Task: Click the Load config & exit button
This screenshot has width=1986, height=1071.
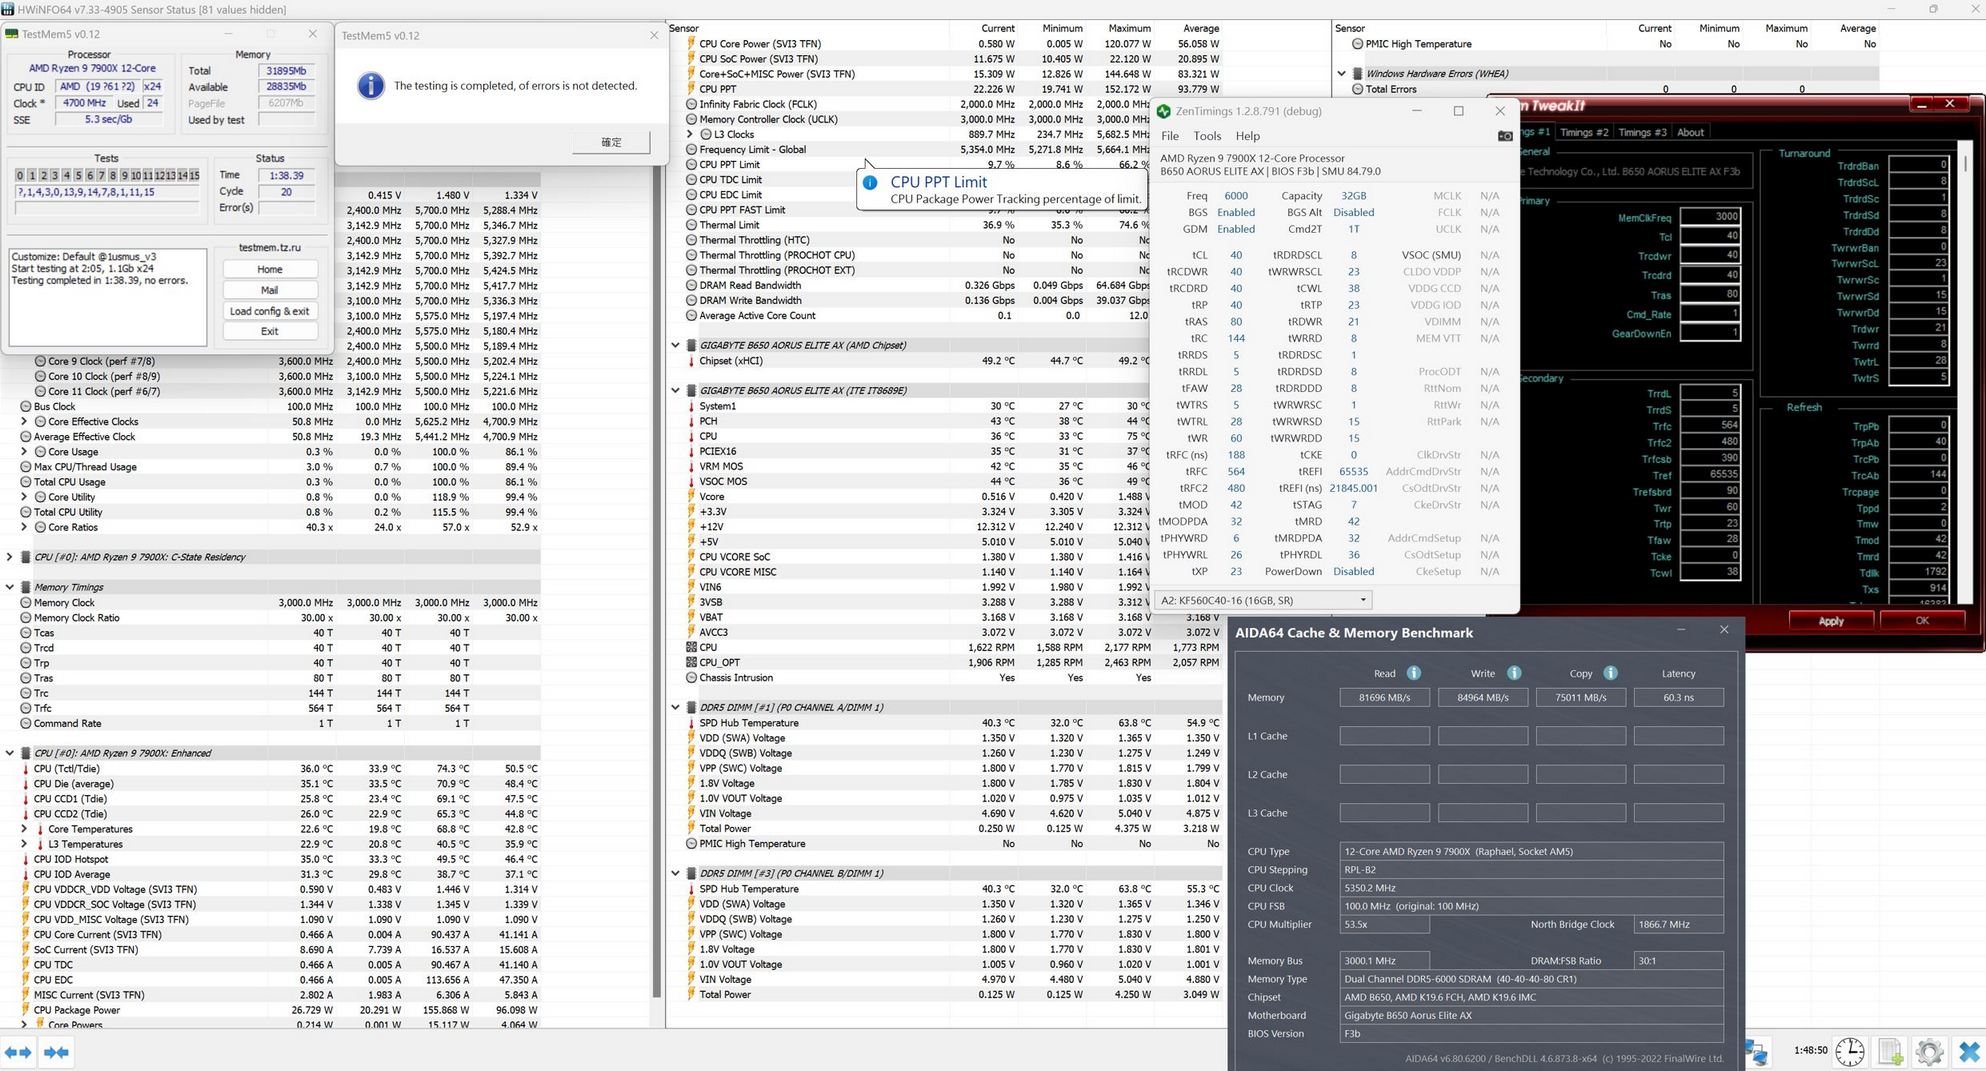Action: [x=269, y=311]
